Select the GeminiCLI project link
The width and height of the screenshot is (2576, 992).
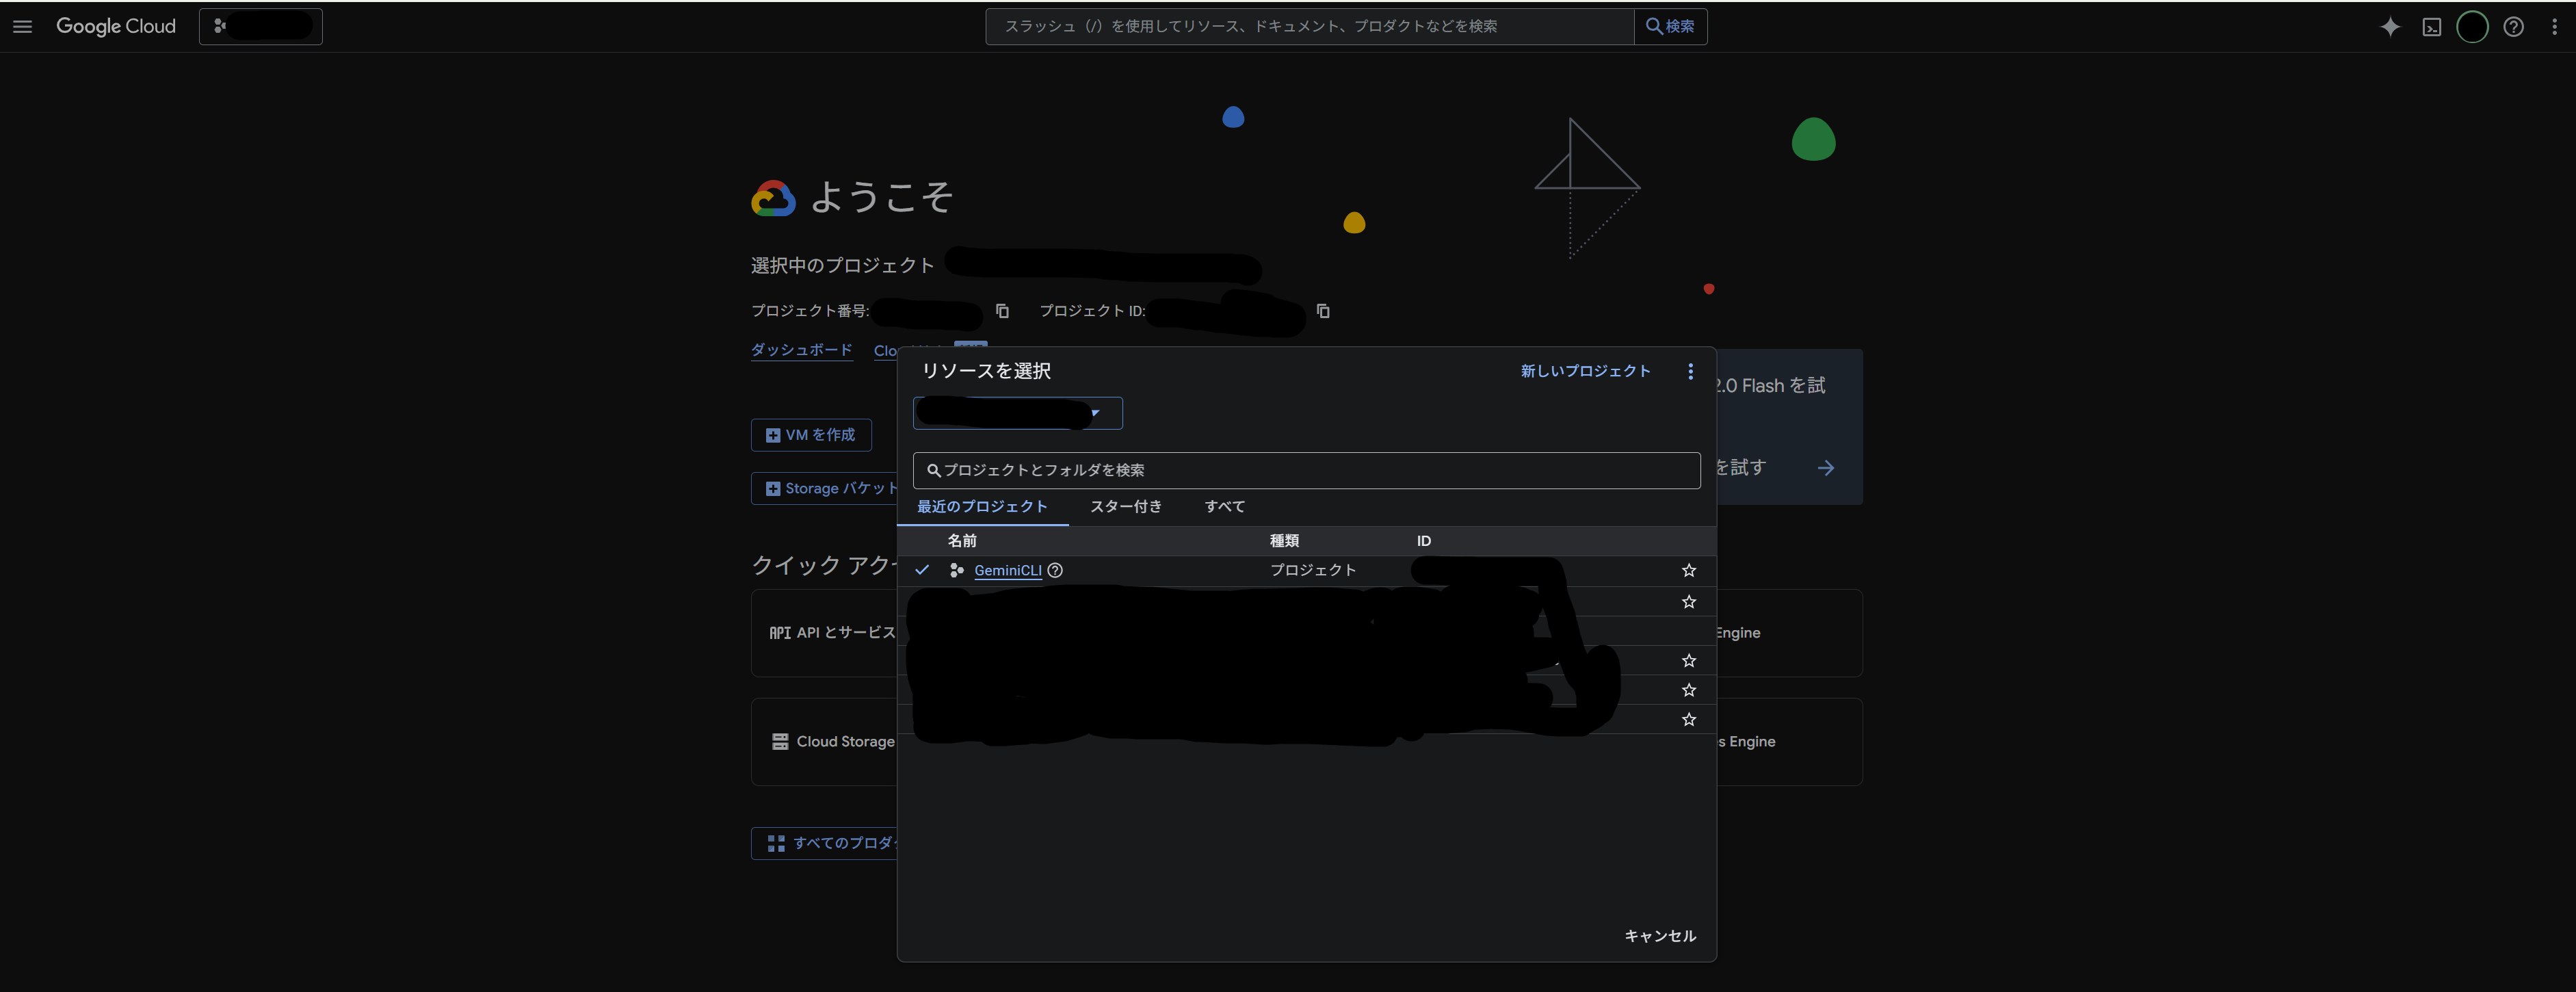pyautogui.click(x=1007, y=570)
